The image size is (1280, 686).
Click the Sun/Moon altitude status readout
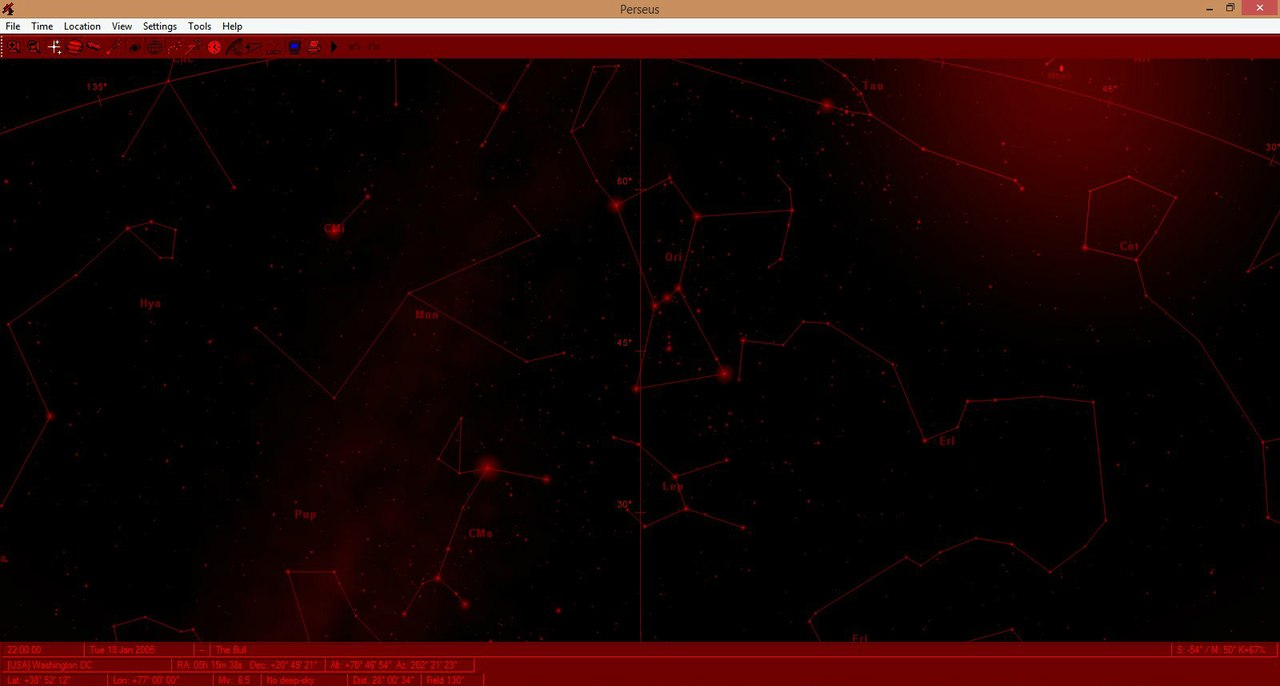click(1222, 650)
